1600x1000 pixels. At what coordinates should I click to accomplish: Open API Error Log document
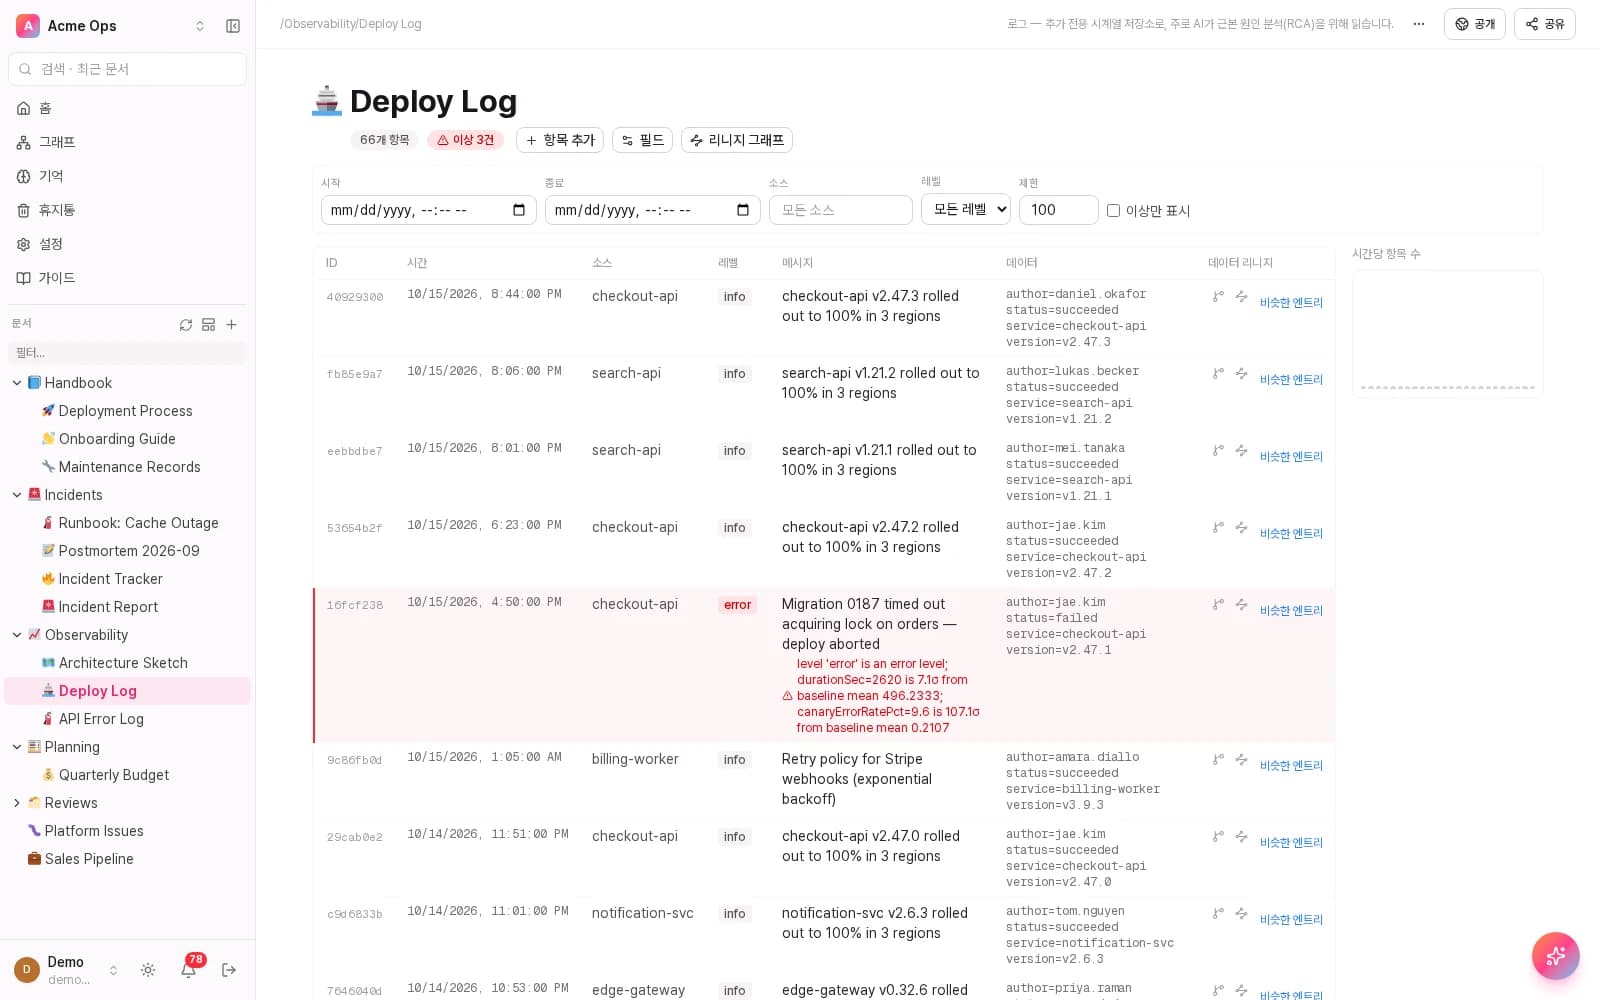101,719
